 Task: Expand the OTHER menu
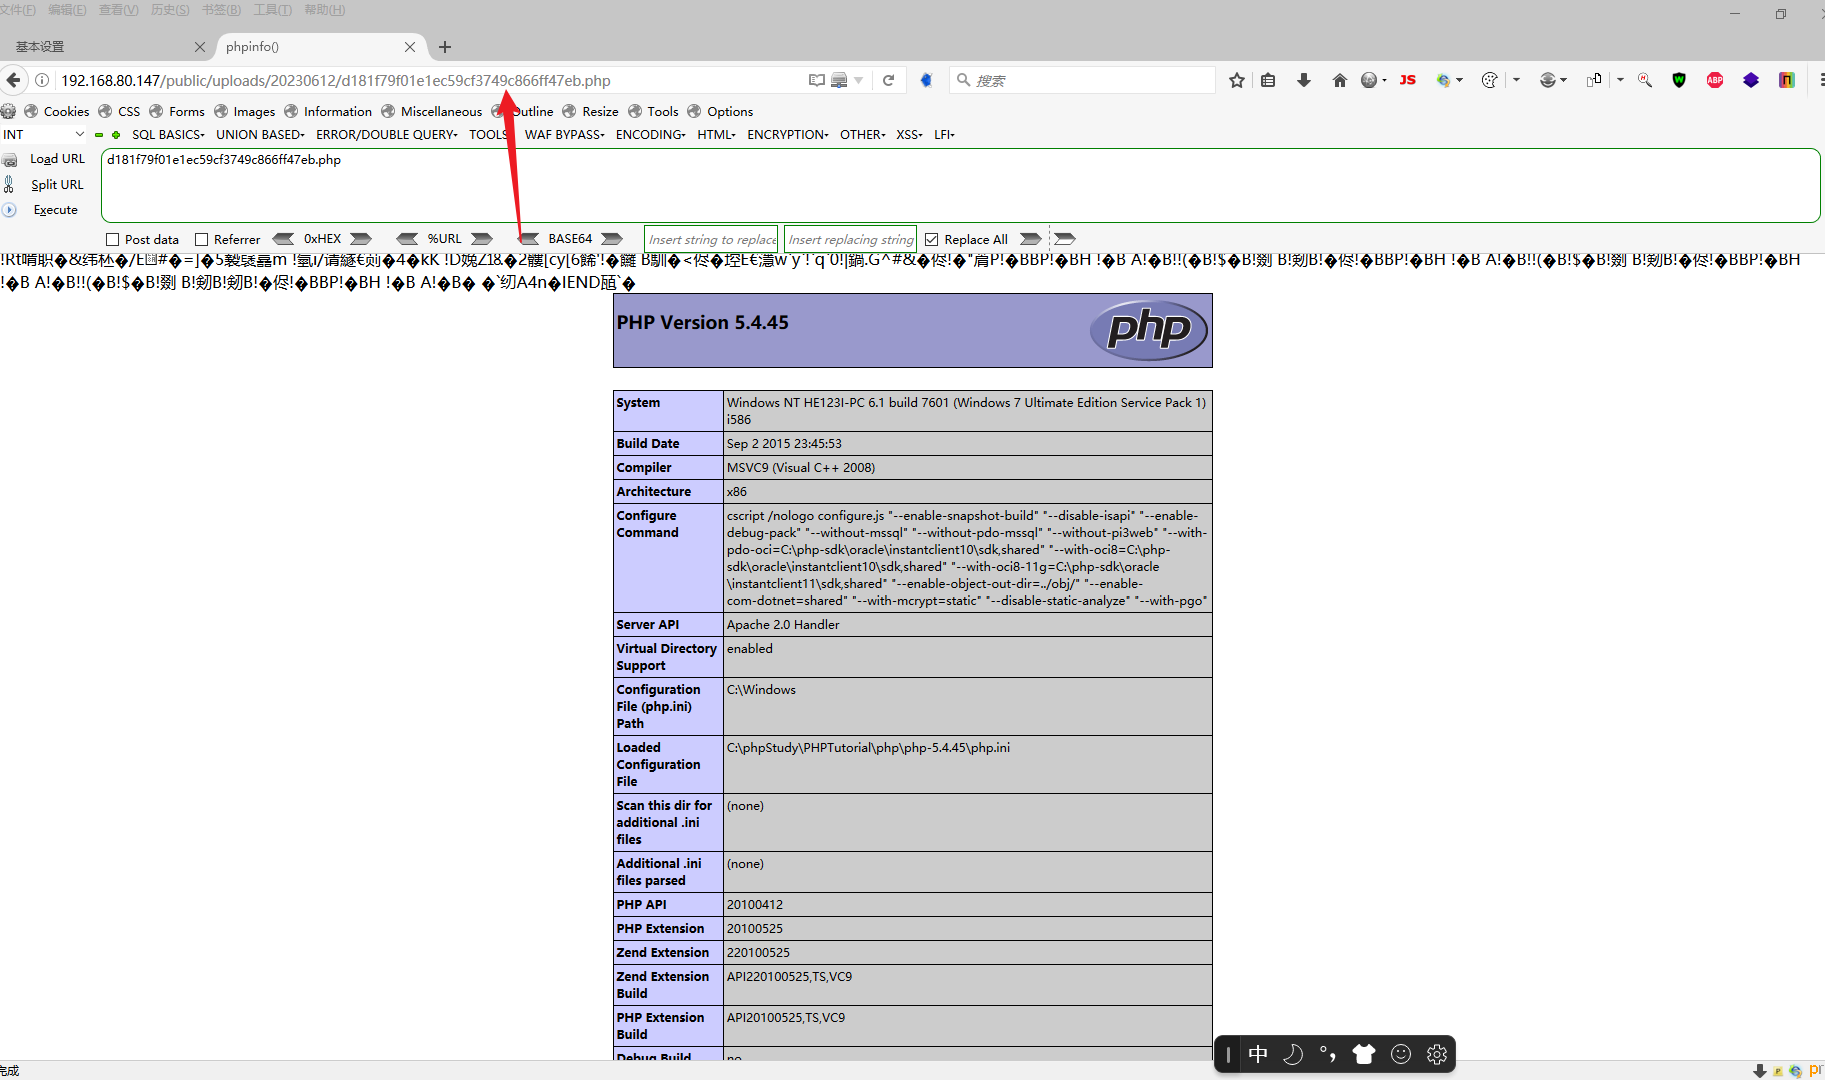862,135
